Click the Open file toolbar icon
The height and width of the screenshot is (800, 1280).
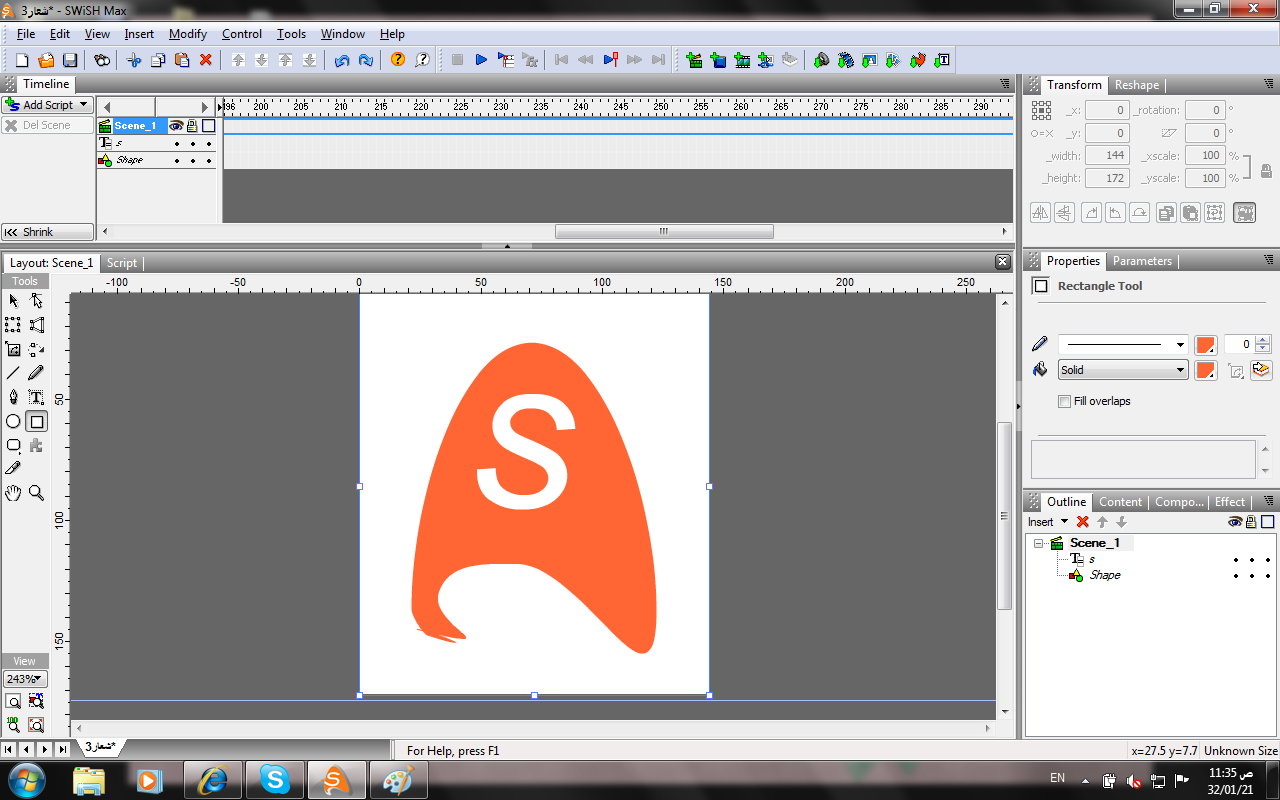click(46, 60)
